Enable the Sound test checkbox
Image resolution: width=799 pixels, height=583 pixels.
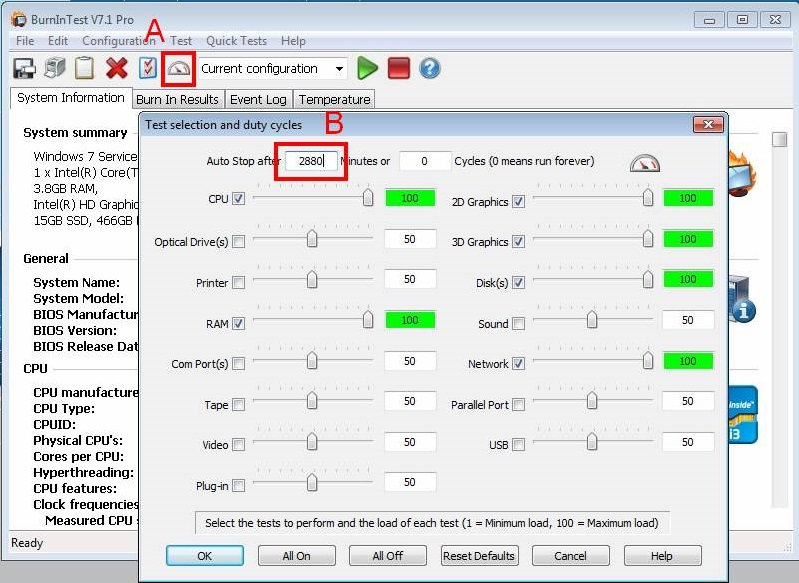(518, 323)
